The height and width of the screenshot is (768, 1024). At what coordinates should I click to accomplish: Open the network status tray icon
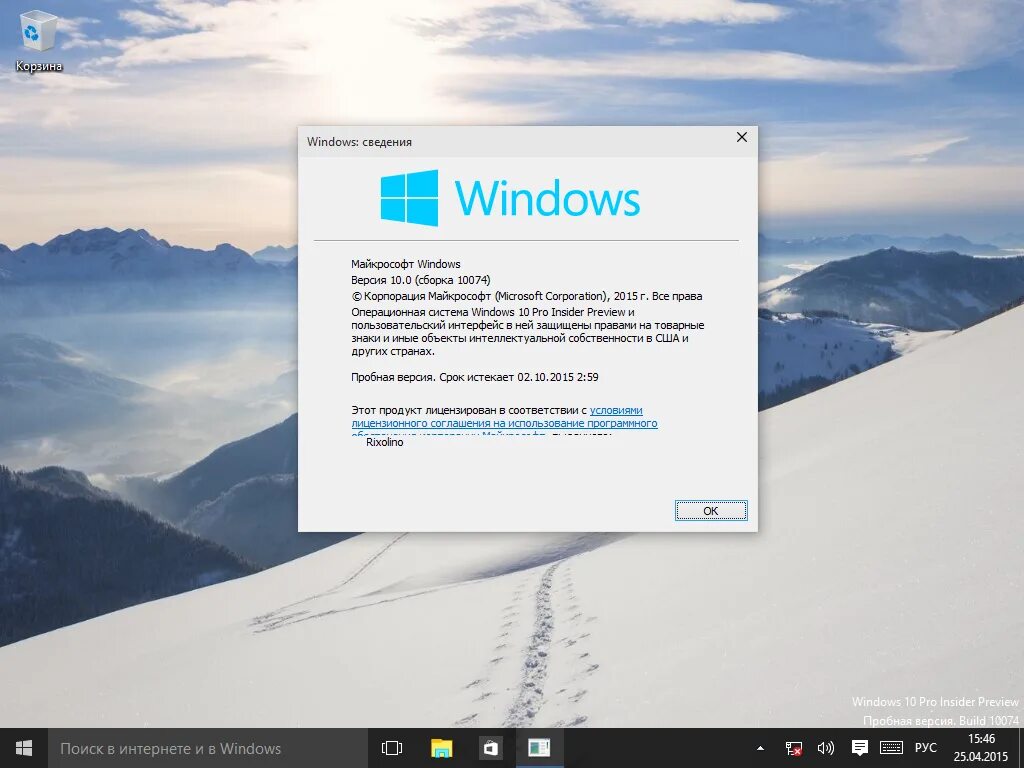(793, 748)
